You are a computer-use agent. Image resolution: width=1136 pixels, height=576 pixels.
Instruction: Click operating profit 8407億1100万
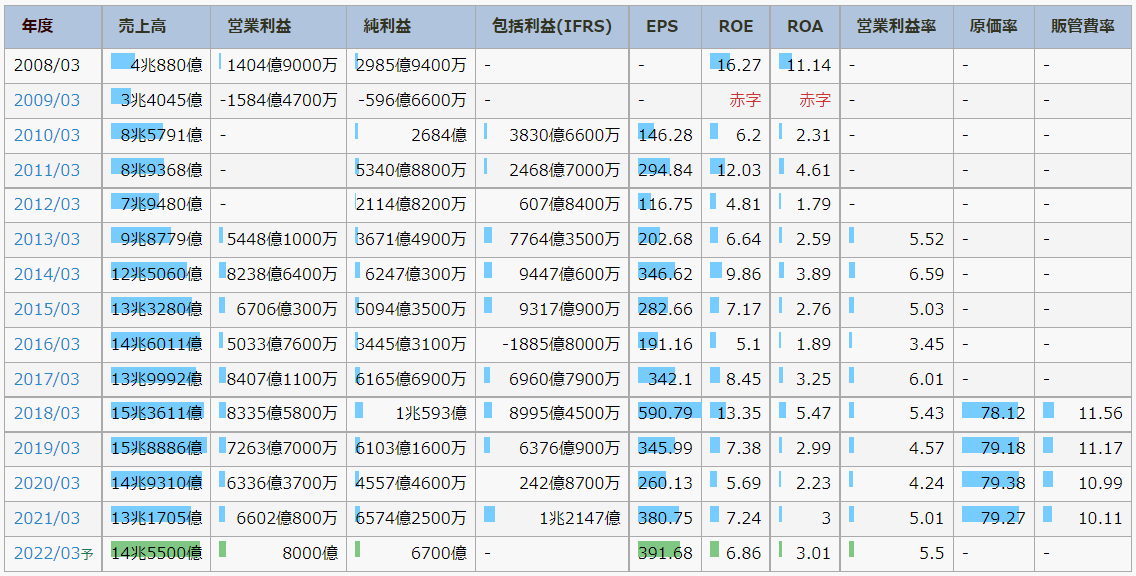(282, 379)
